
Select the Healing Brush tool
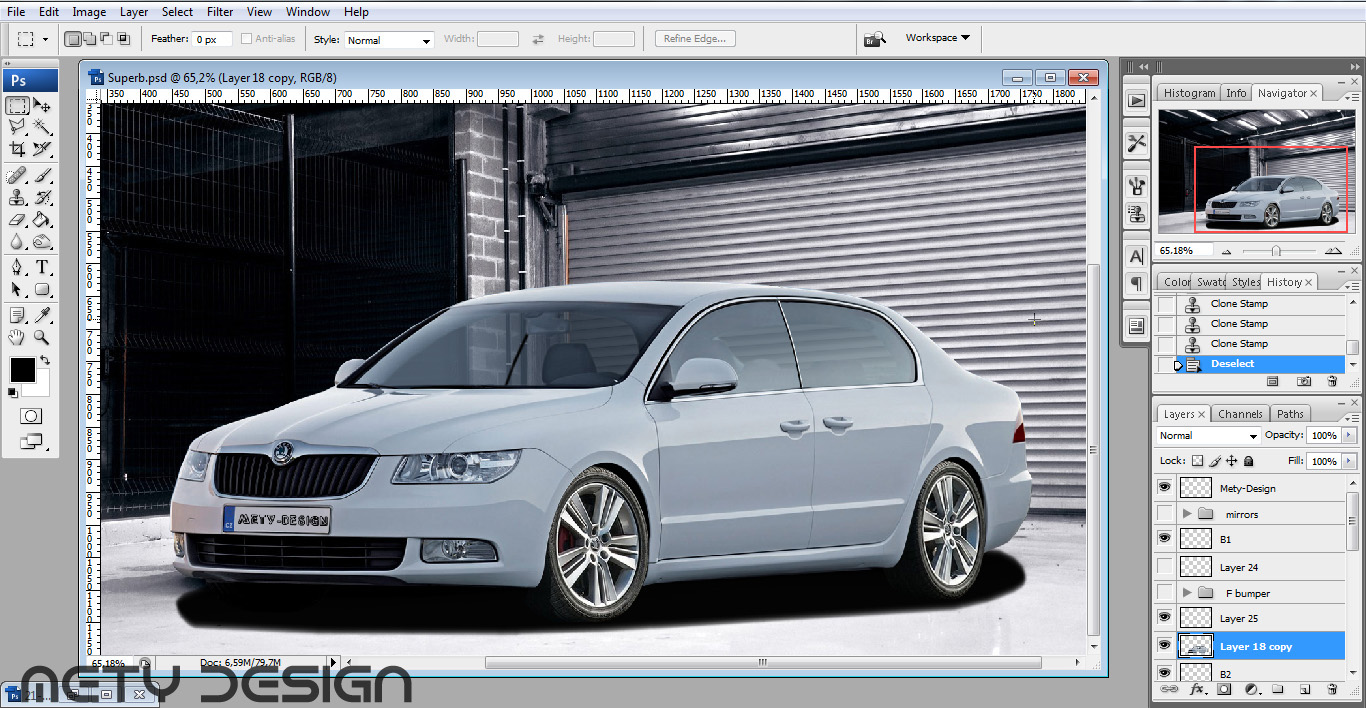click(x=17, y=176)
